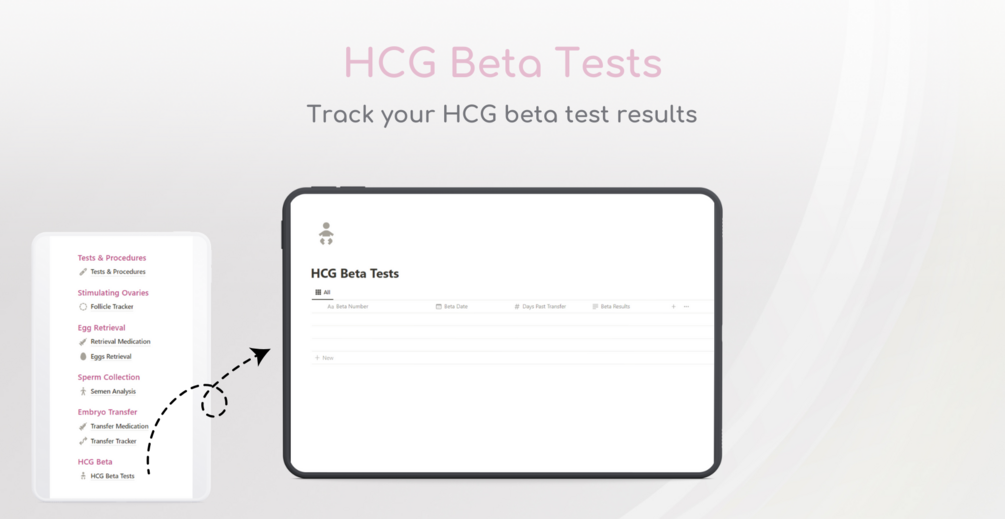Image resolution: width=1005 pixels, height=519 pixels.
Task: Open the Beta Date column header
Action: pyautogui.click(x=452, y=306)
